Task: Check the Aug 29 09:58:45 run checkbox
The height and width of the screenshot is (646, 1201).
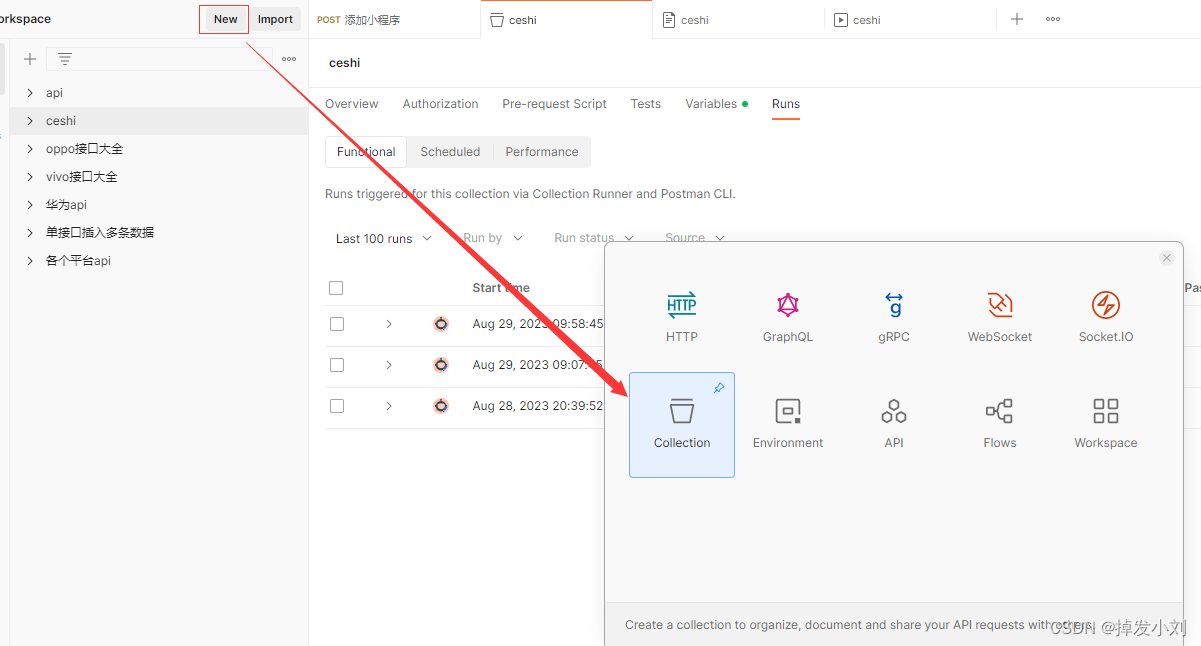Action: (337, 324)
